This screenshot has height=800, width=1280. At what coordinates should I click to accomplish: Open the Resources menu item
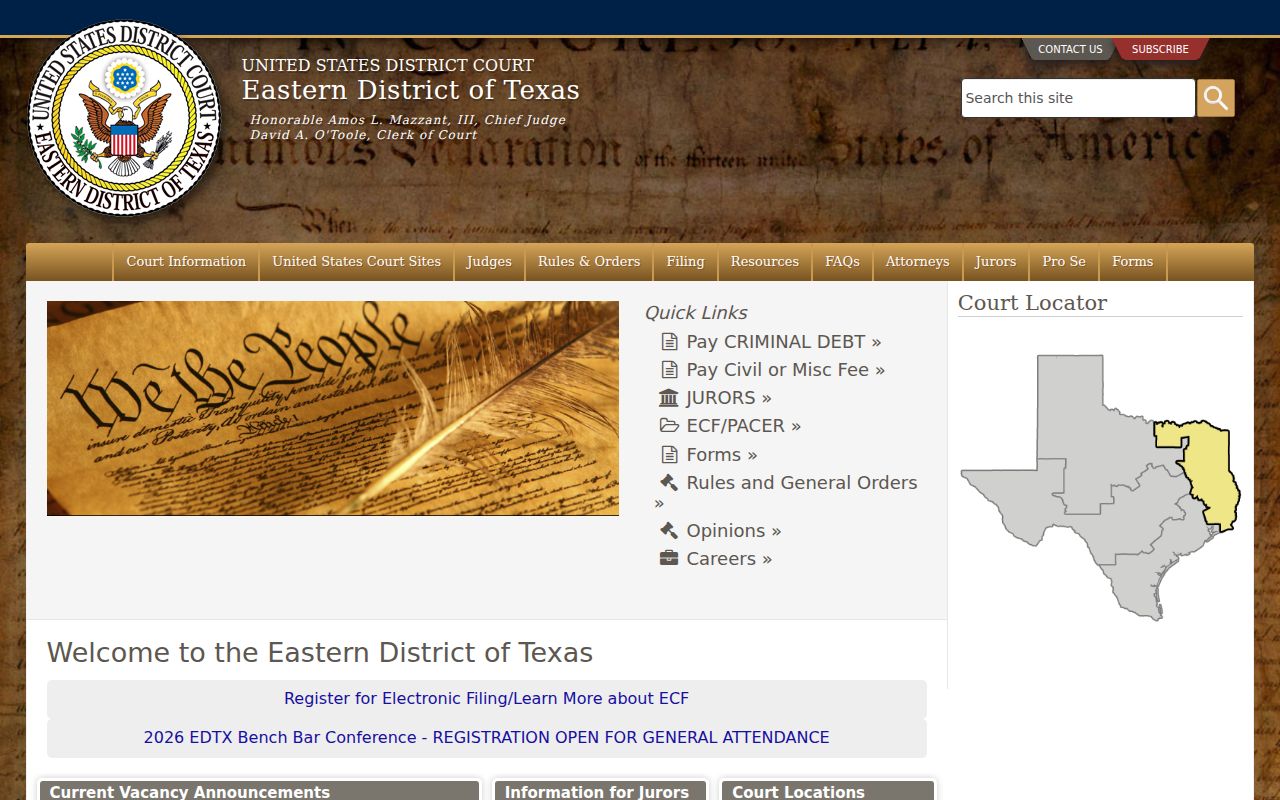click(764, 262)
